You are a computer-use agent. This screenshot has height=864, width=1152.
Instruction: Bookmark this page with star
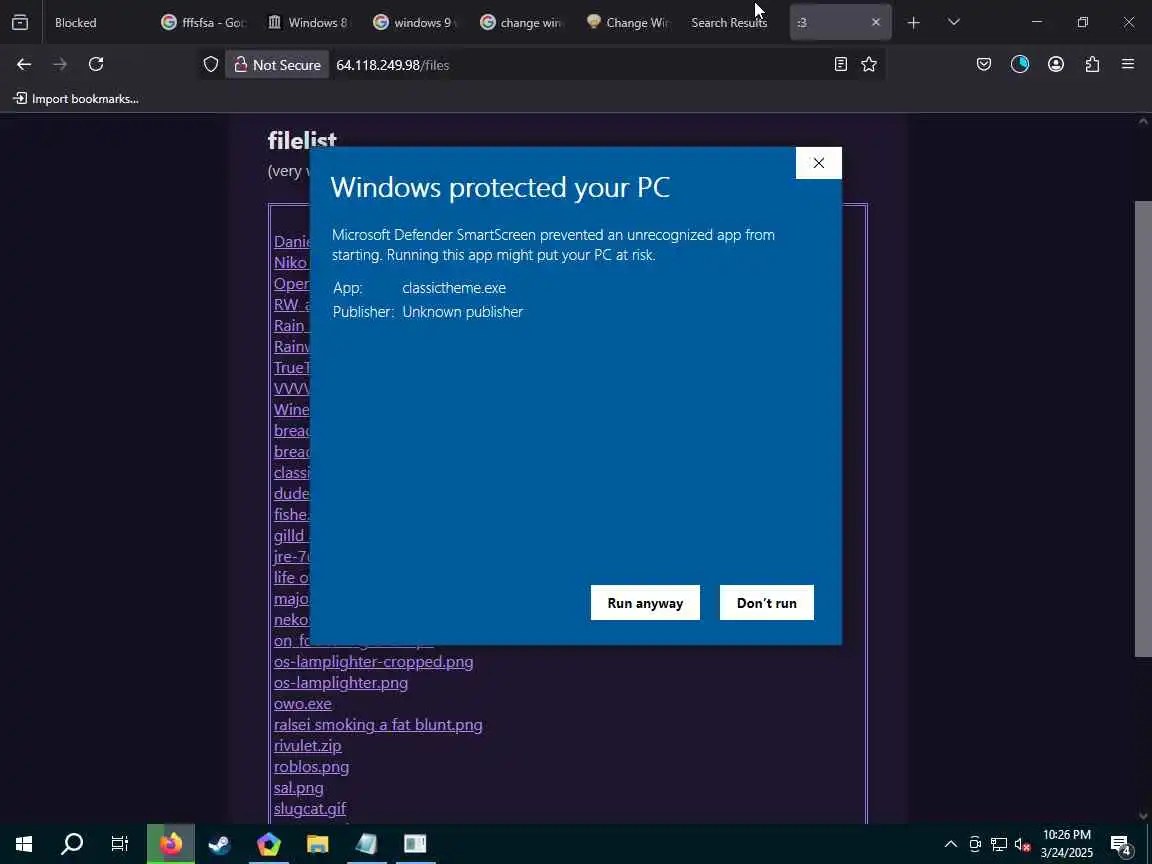click(869, 65)
